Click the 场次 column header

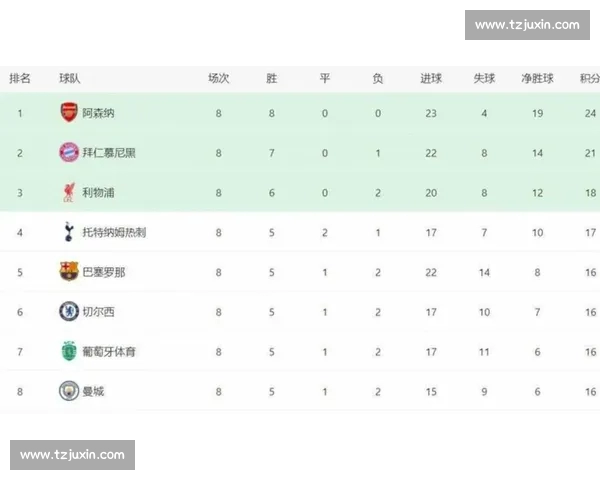(219, 78)
